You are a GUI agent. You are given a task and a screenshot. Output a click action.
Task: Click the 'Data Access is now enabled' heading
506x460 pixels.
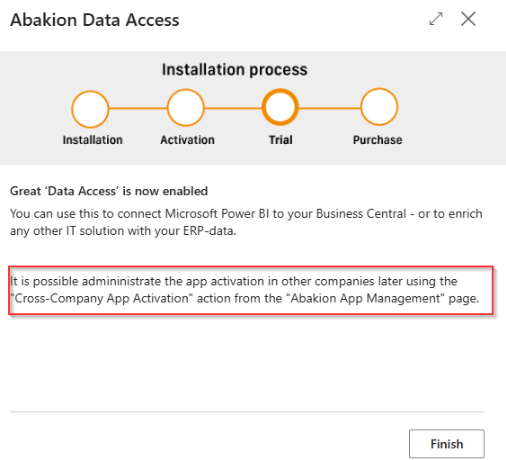(x=109, y=191)
